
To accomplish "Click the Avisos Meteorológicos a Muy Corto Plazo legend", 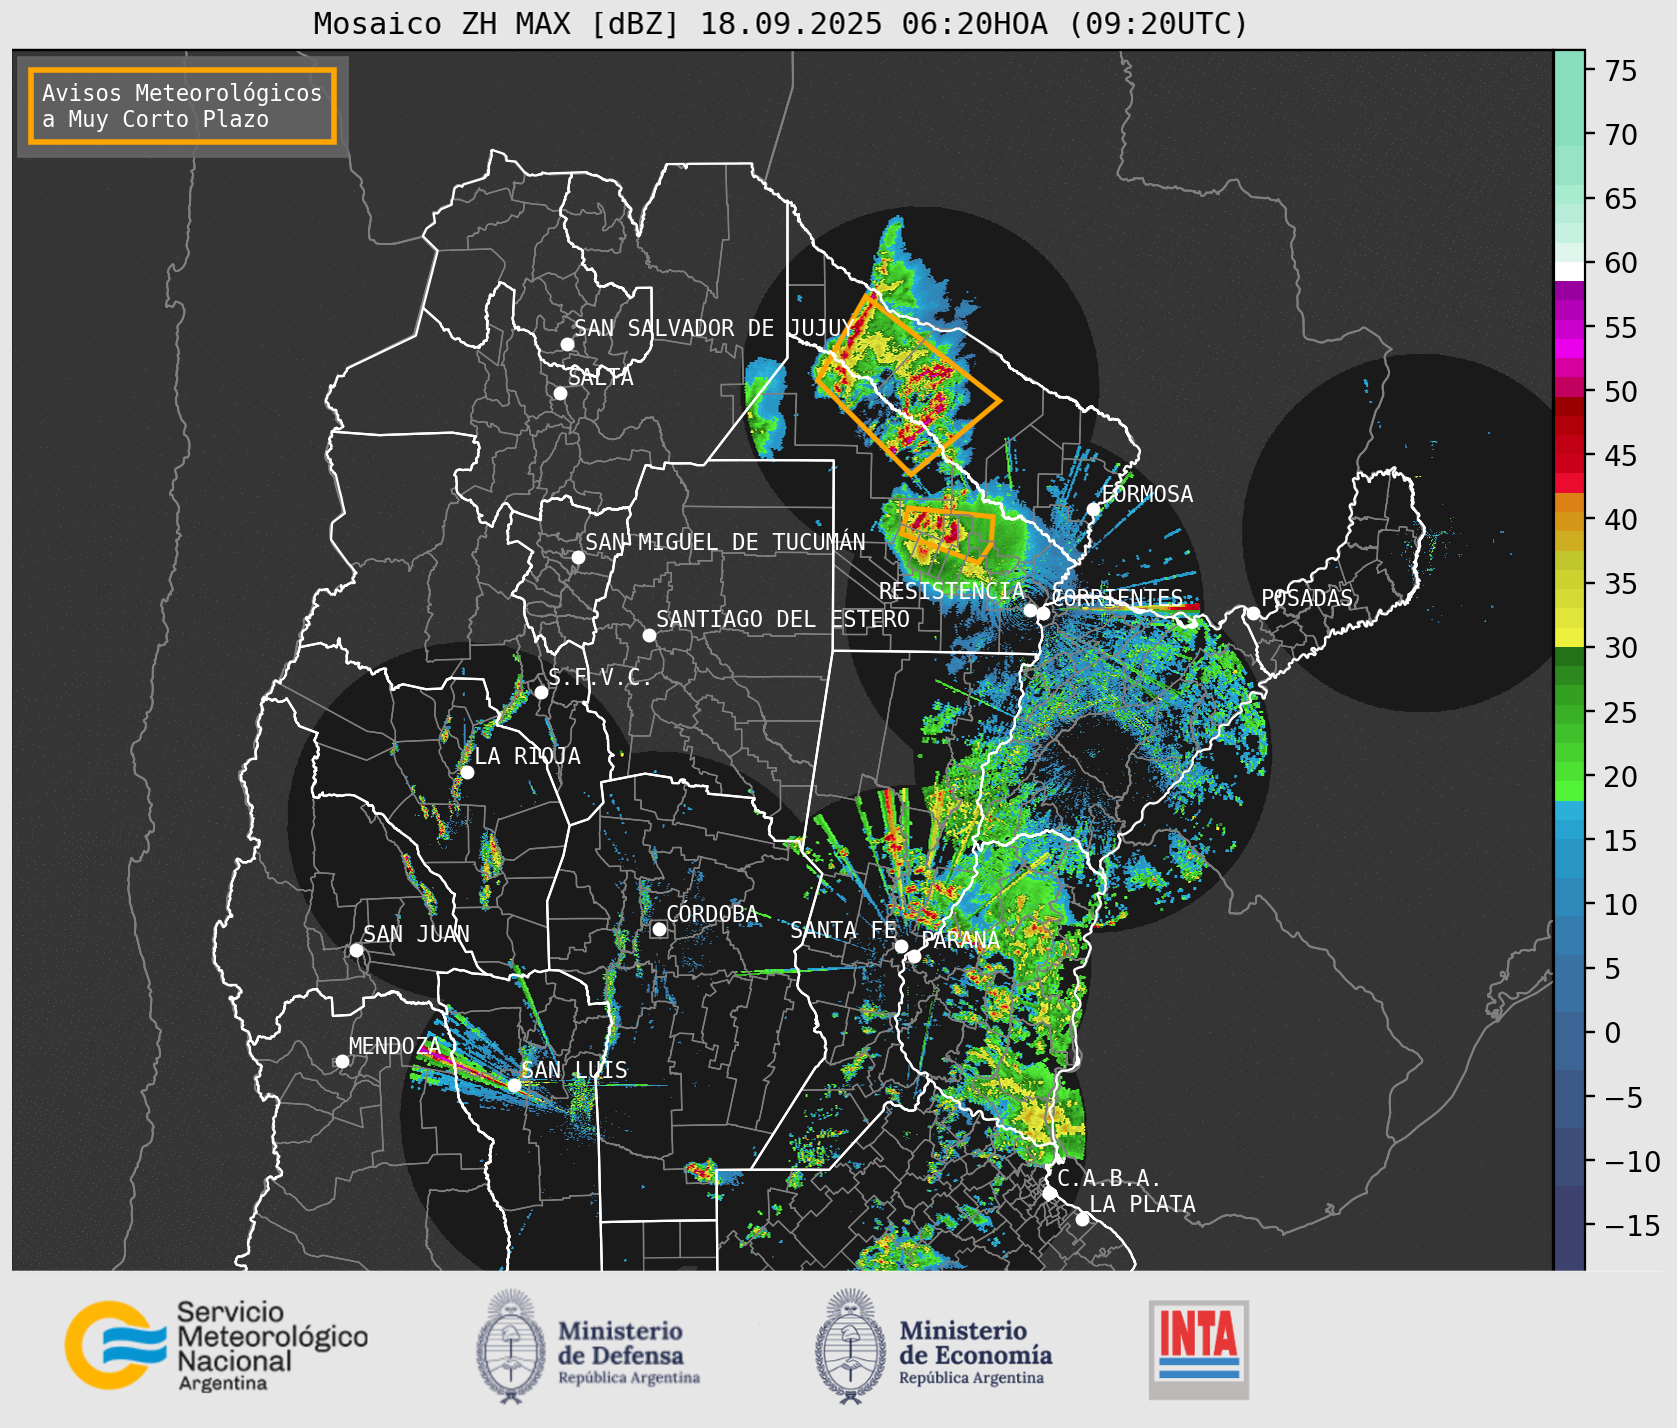I will click(182, 106).
